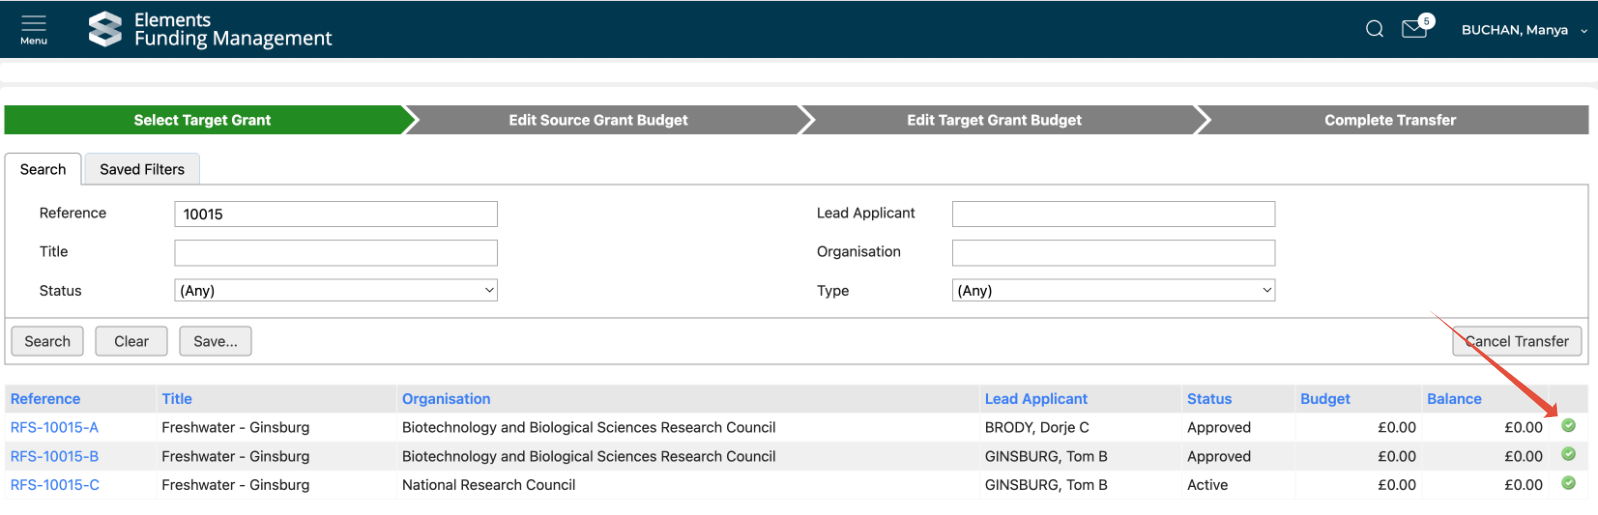1598x515 pixels.
Task: Open the hamburger Menu icon
Action: click(x=33, y=28)
